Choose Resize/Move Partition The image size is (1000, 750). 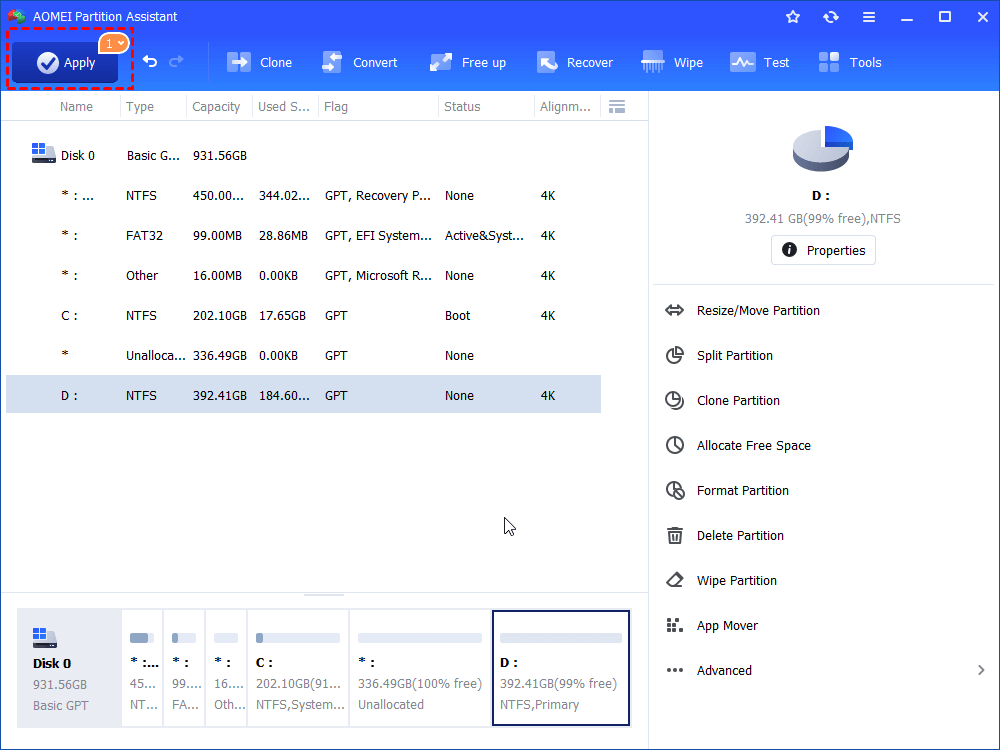point(758,311)
